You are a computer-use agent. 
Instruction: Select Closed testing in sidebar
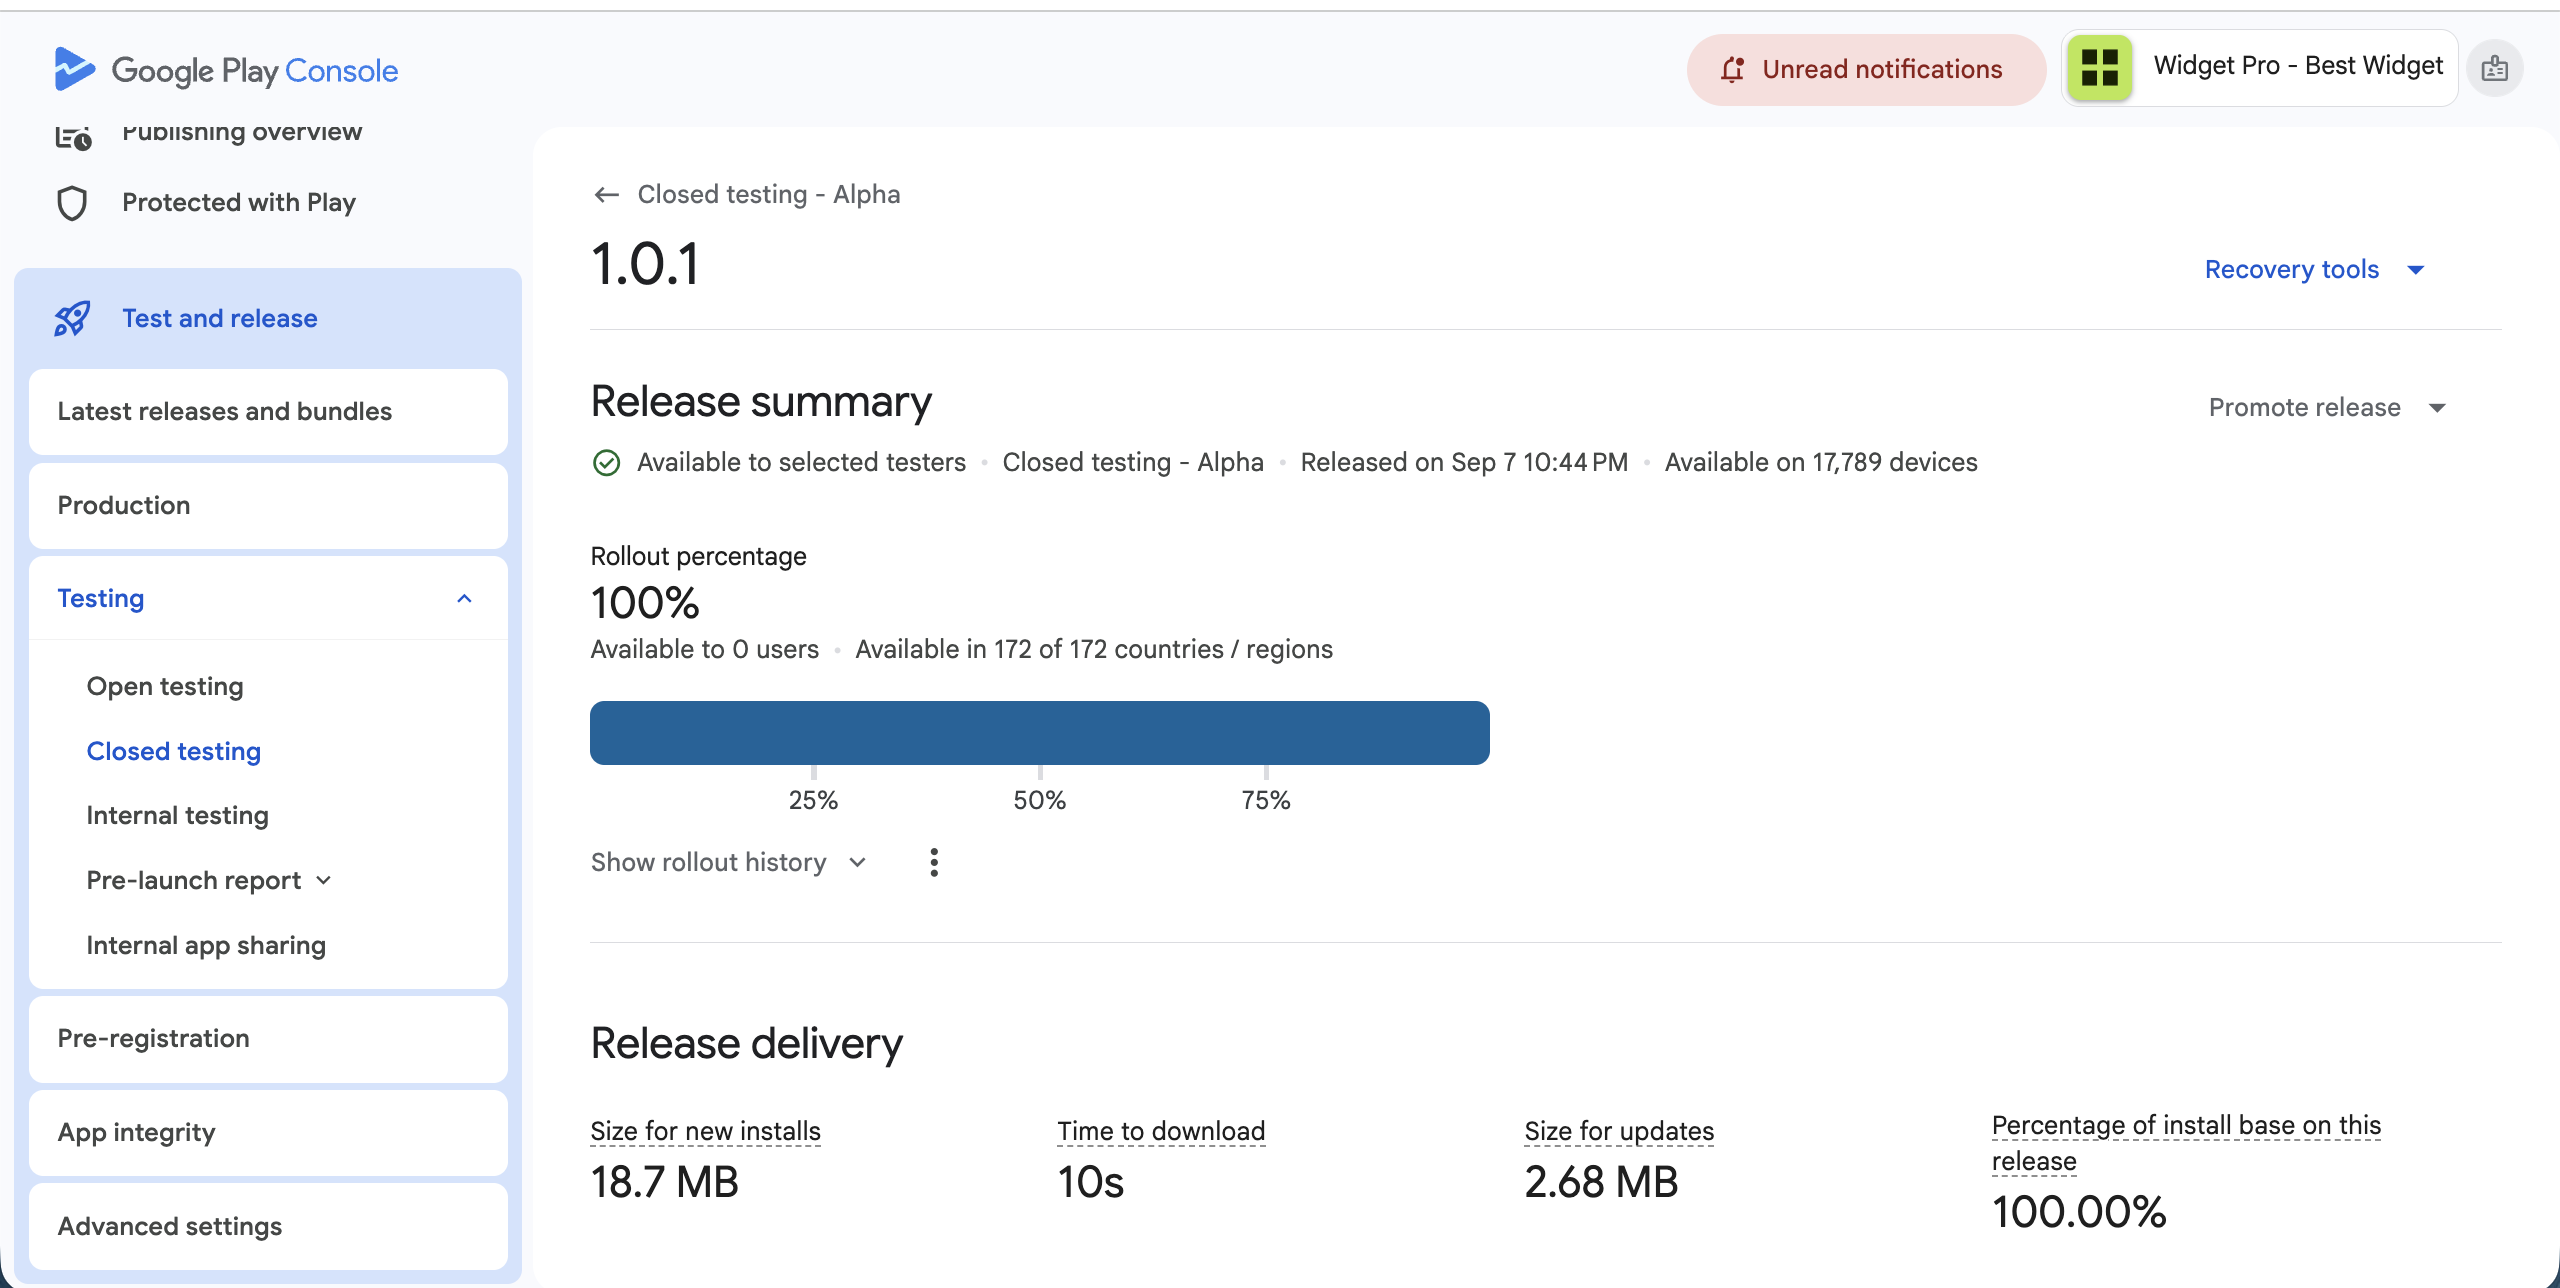(x=174, y=751)
